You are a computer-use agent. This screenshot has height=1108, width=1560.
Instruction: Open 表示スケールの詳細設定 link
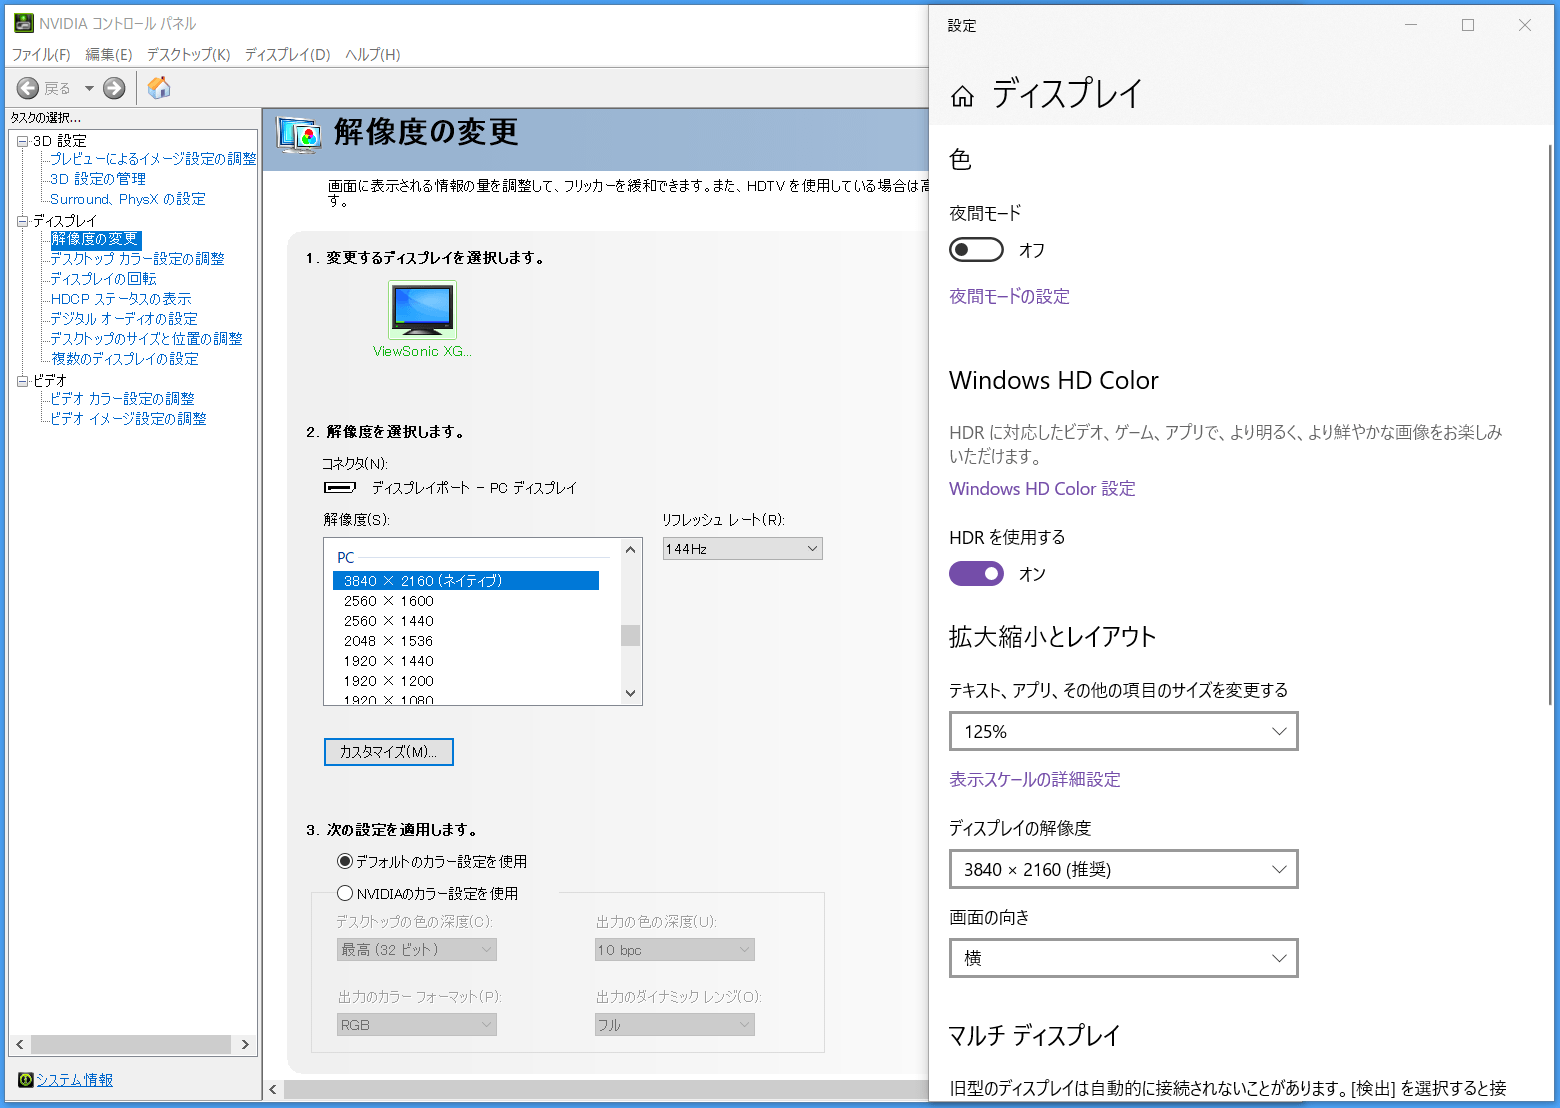(x=1035, y=779)
